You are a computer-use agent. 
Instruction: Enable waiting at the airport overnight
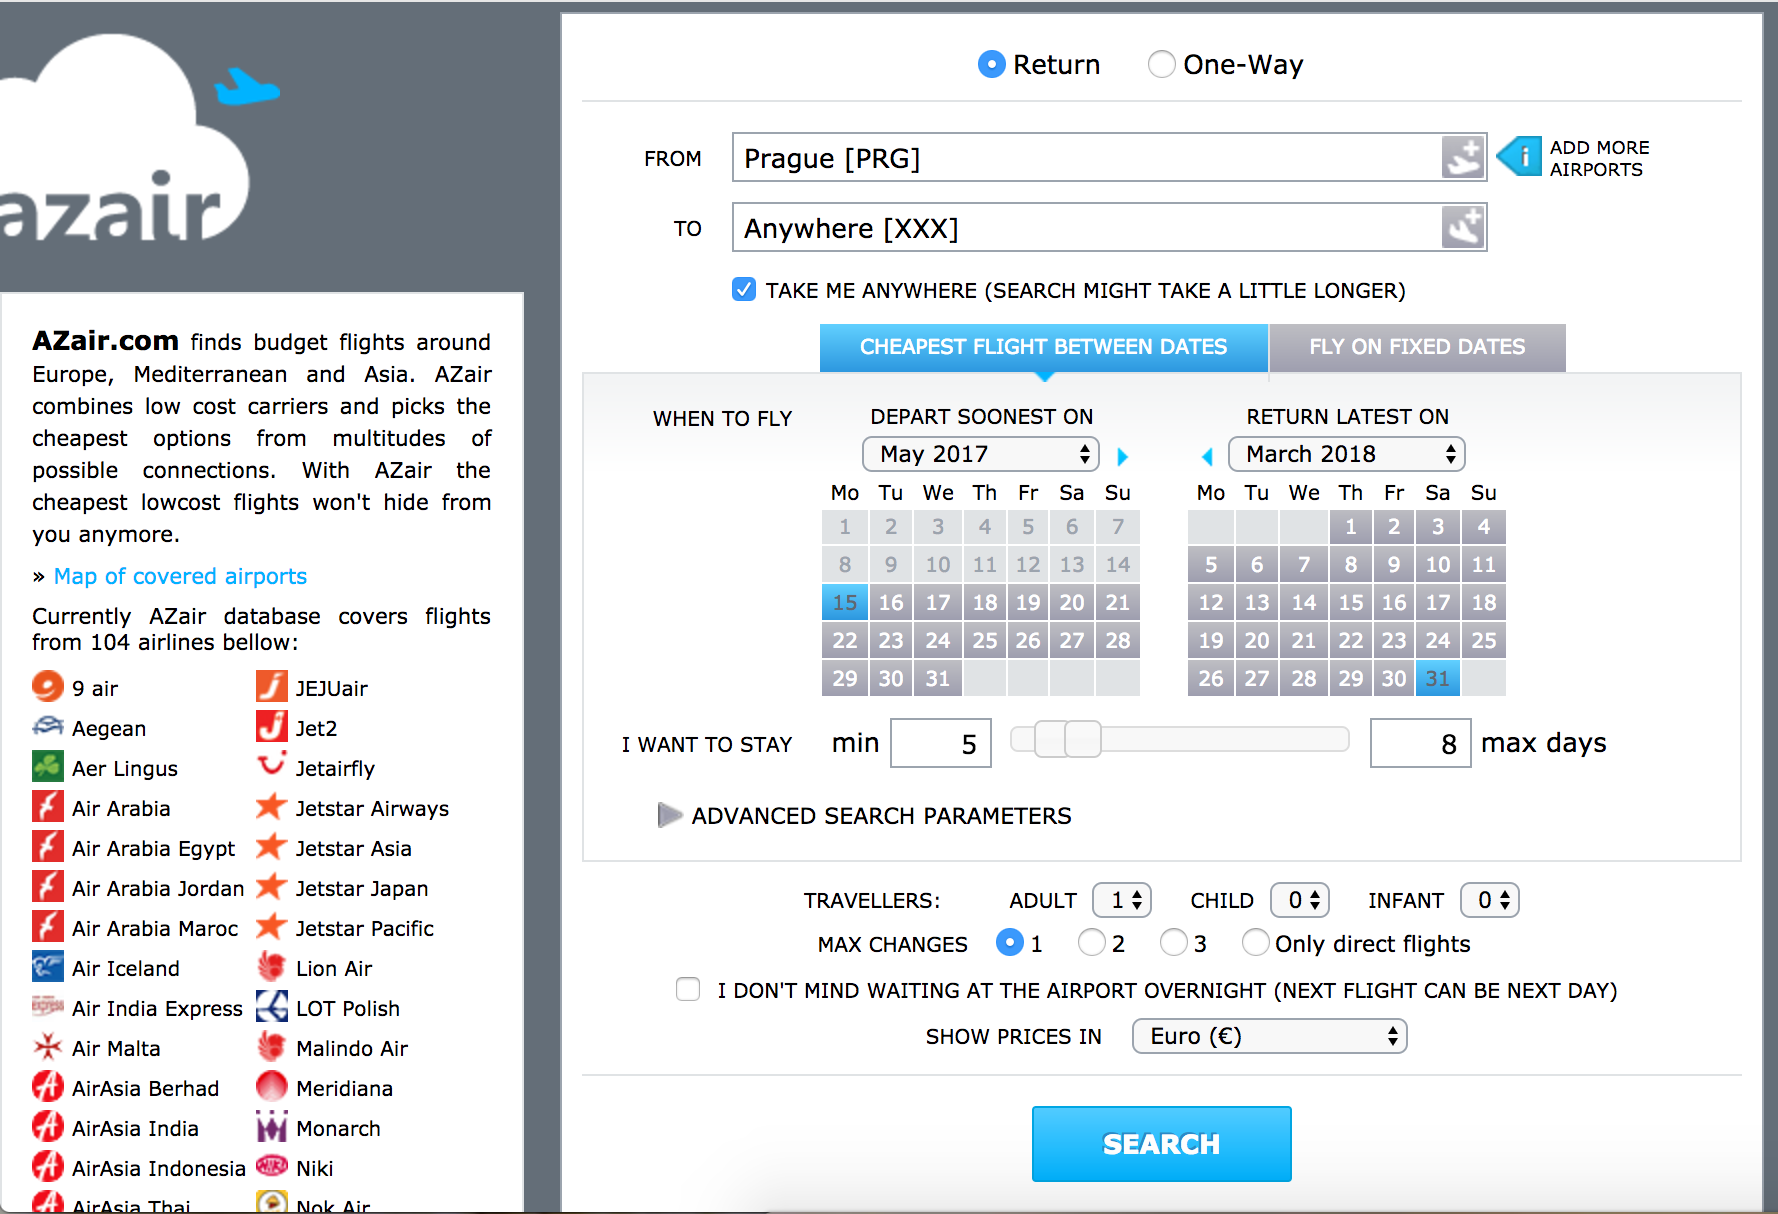coord(688,989)
